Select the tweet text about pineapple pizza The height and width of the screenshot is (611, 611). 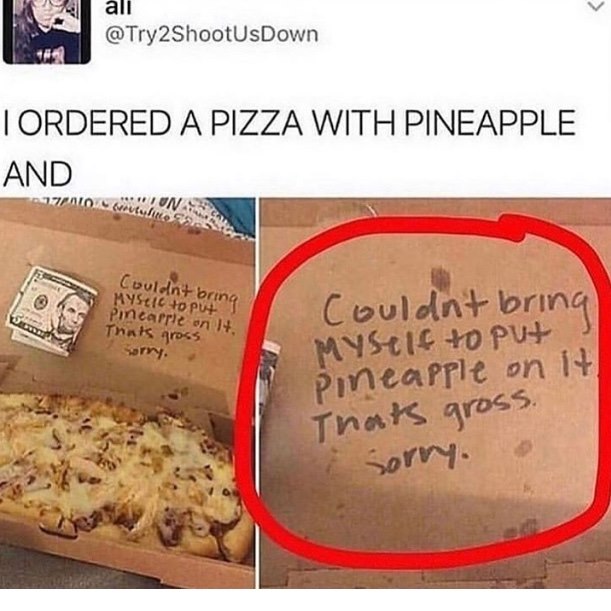click(289, 148)
